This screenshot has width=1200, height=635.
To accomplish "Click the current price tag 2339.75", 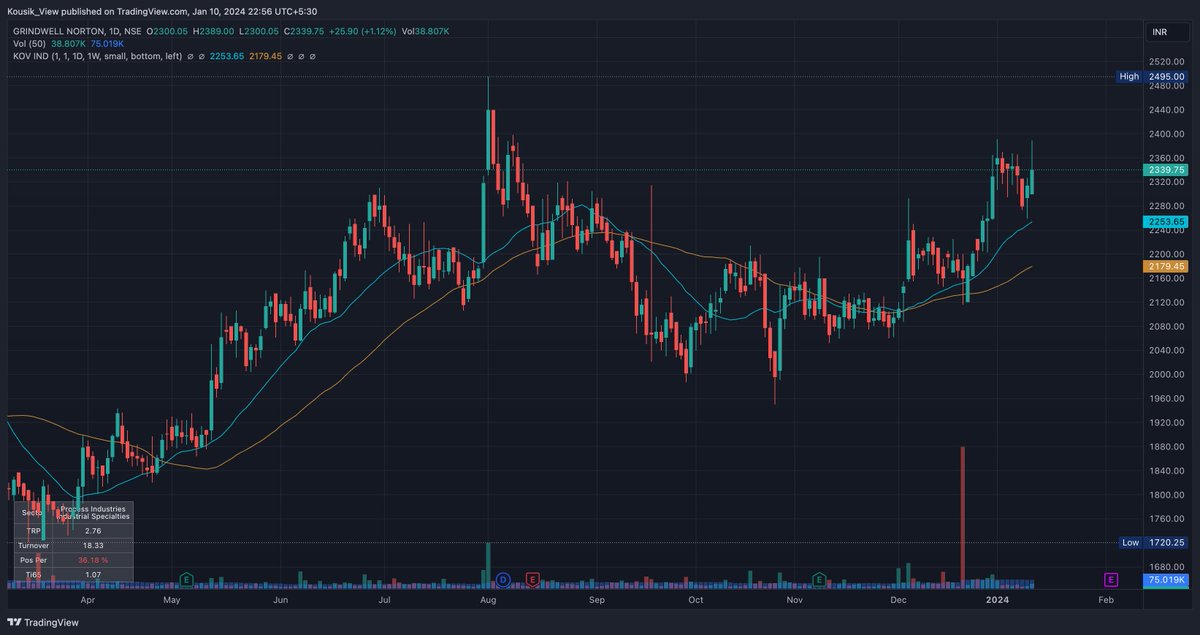I will (x=1167, y=170).
